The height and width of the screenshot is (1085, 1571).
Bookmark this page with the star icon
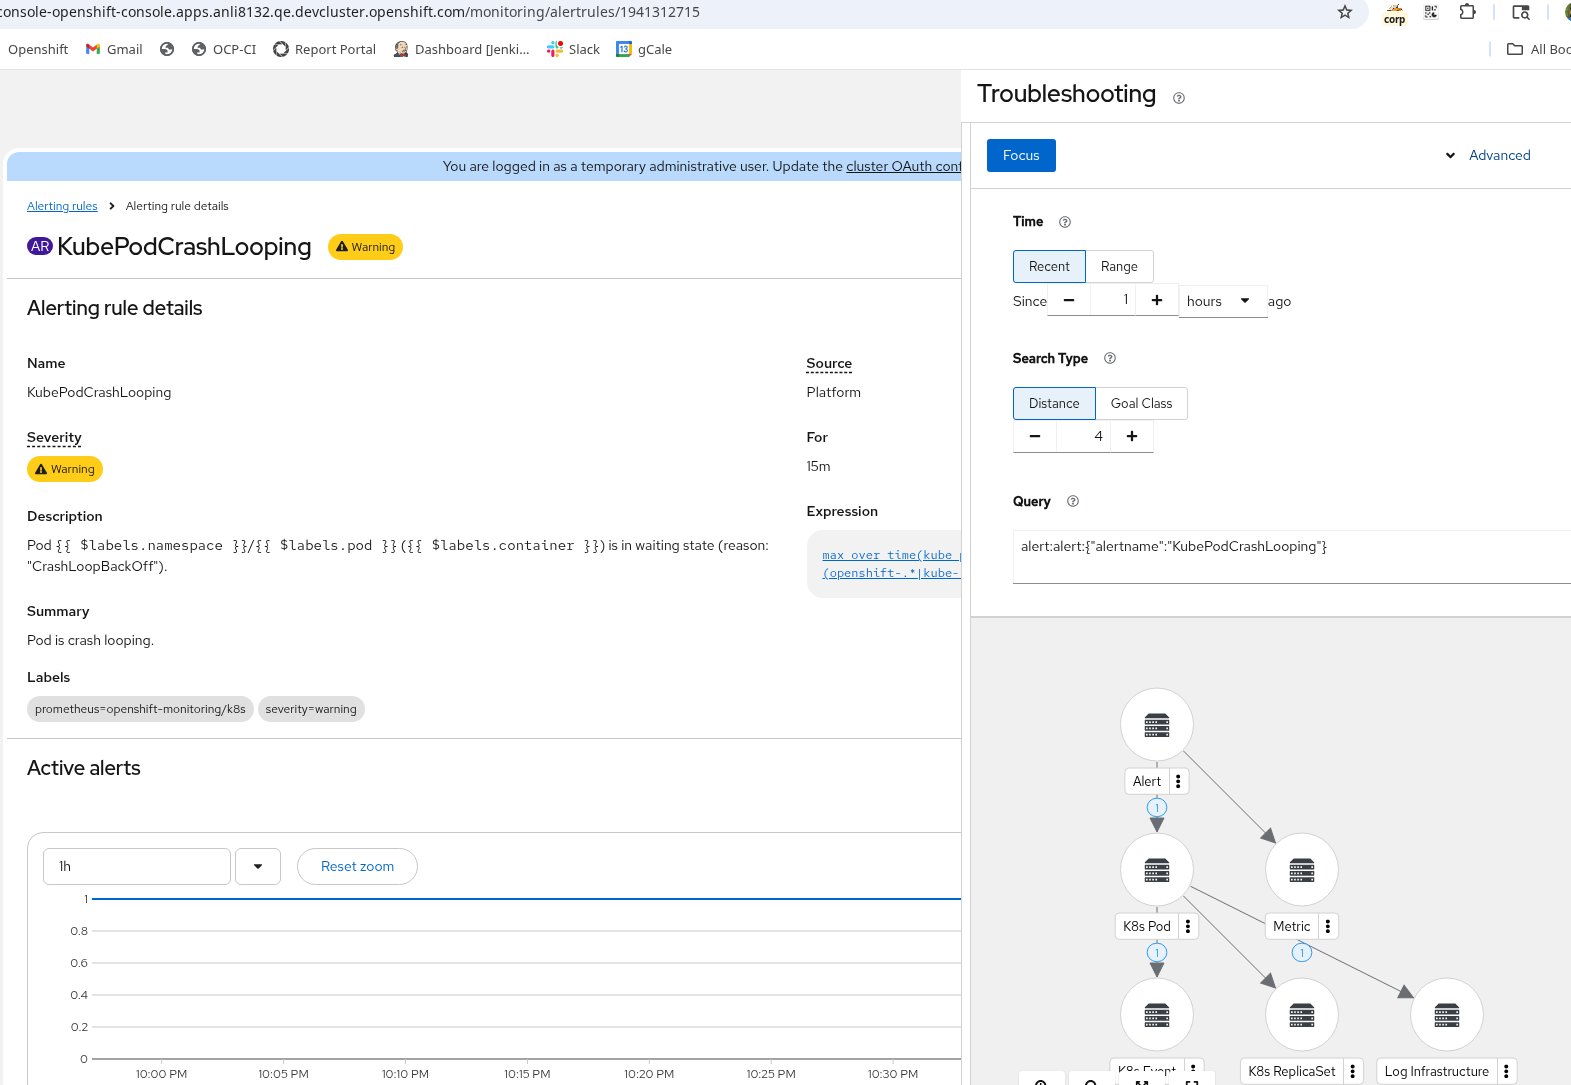(1345, 12)
